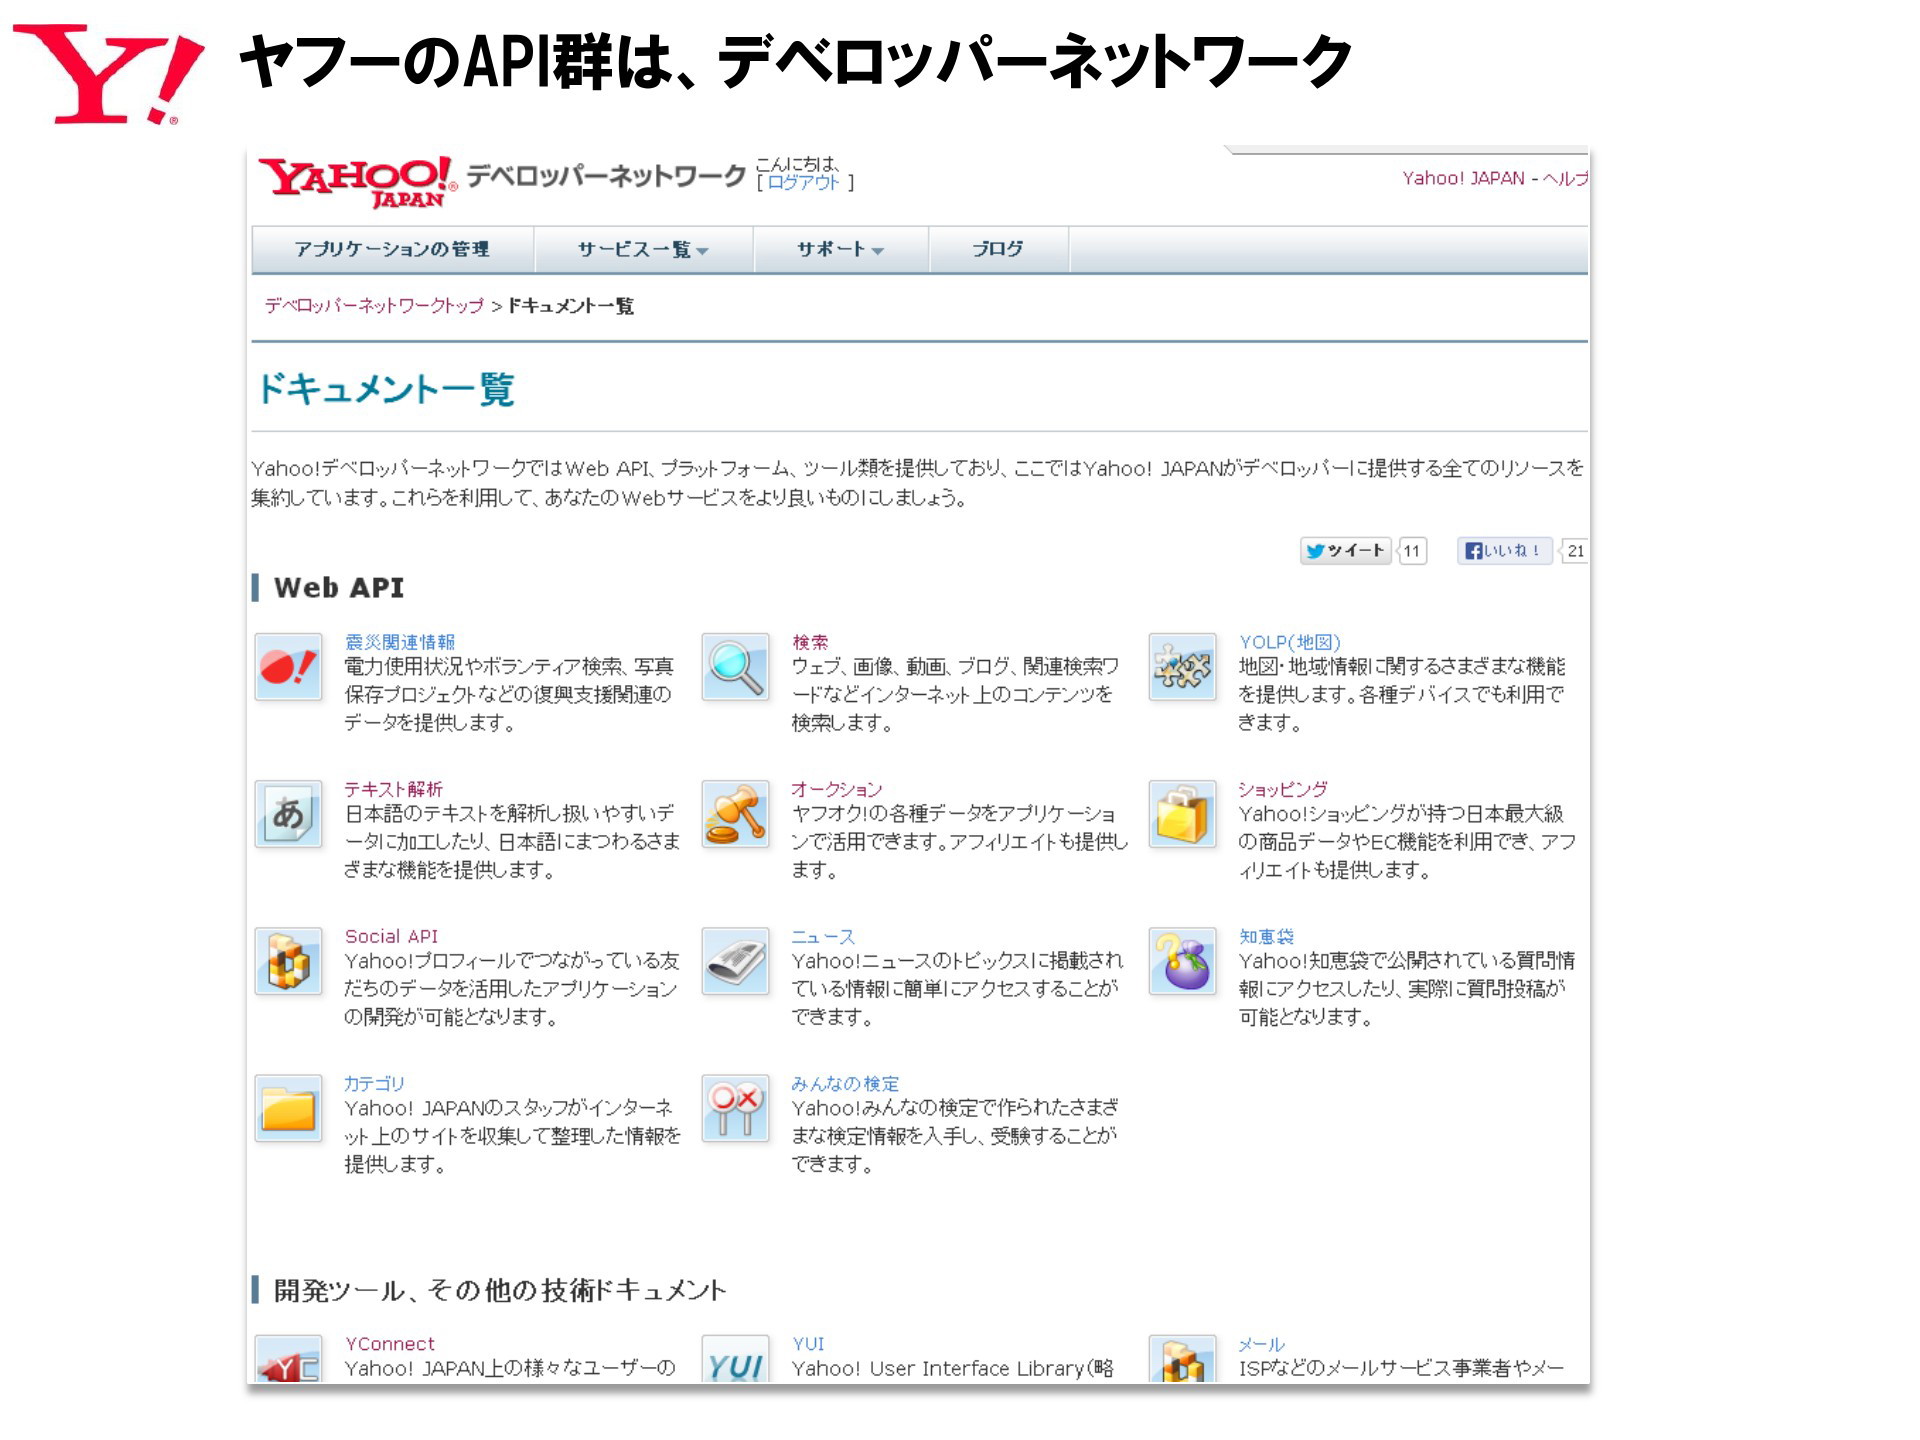Click the 開発ツール、その他の技術ドキュメント heading
Viewport: 1920px width, 1440px height.
499,1290
